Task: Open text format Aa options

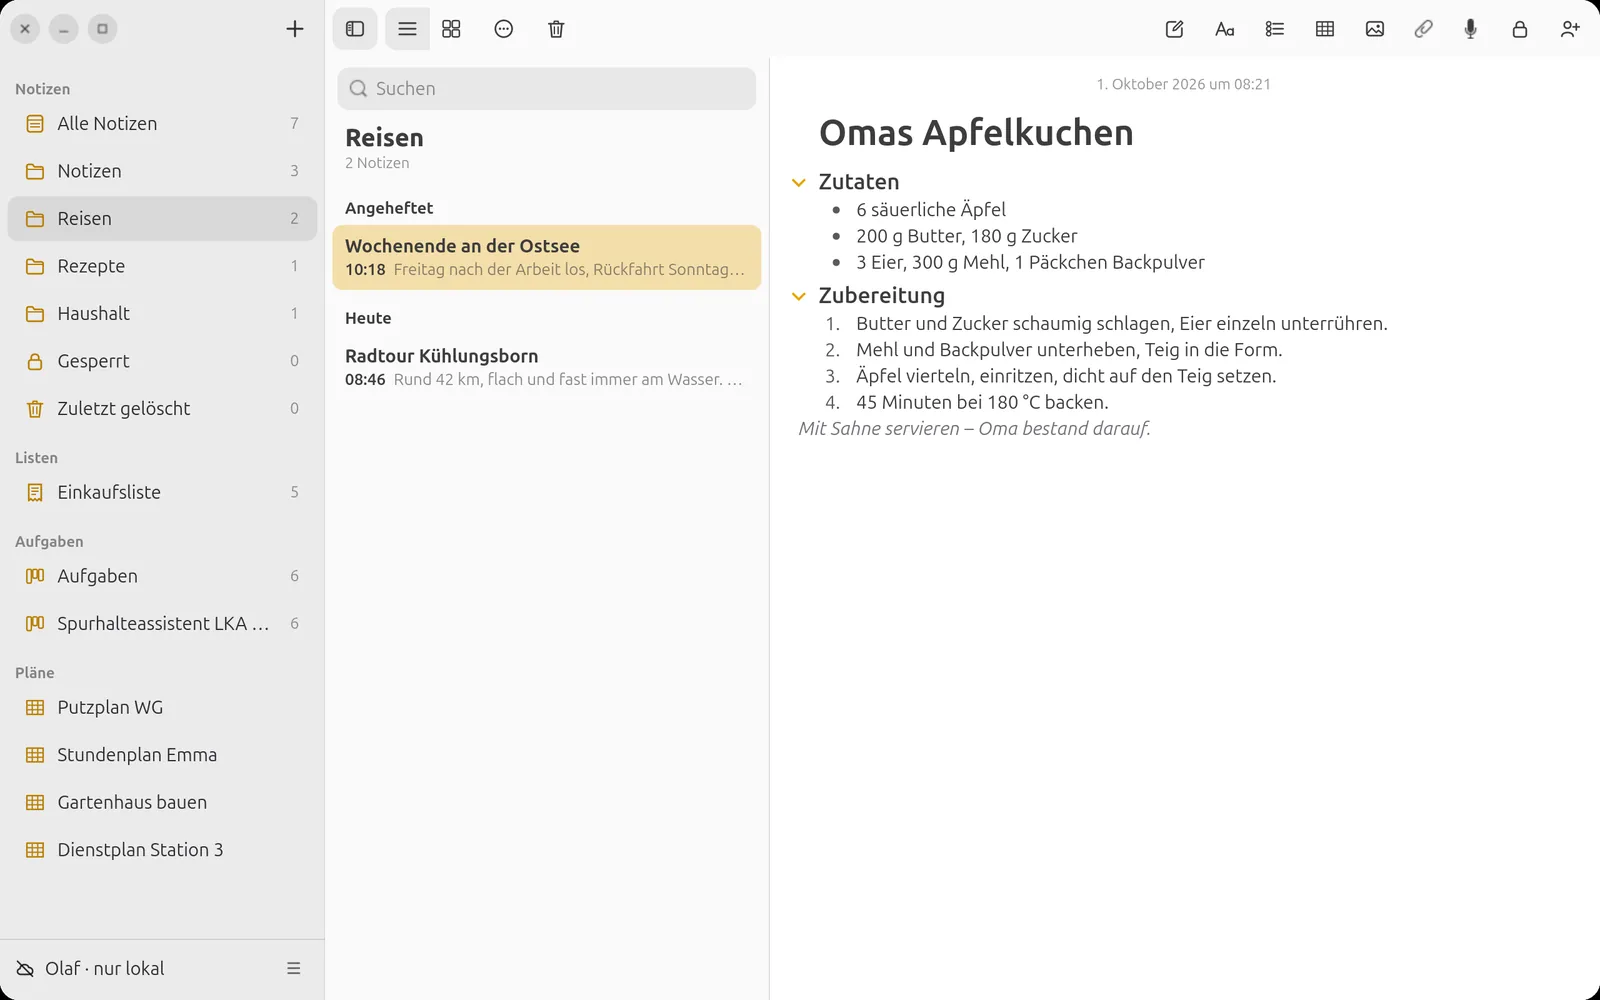Action: coord(1225,29)
